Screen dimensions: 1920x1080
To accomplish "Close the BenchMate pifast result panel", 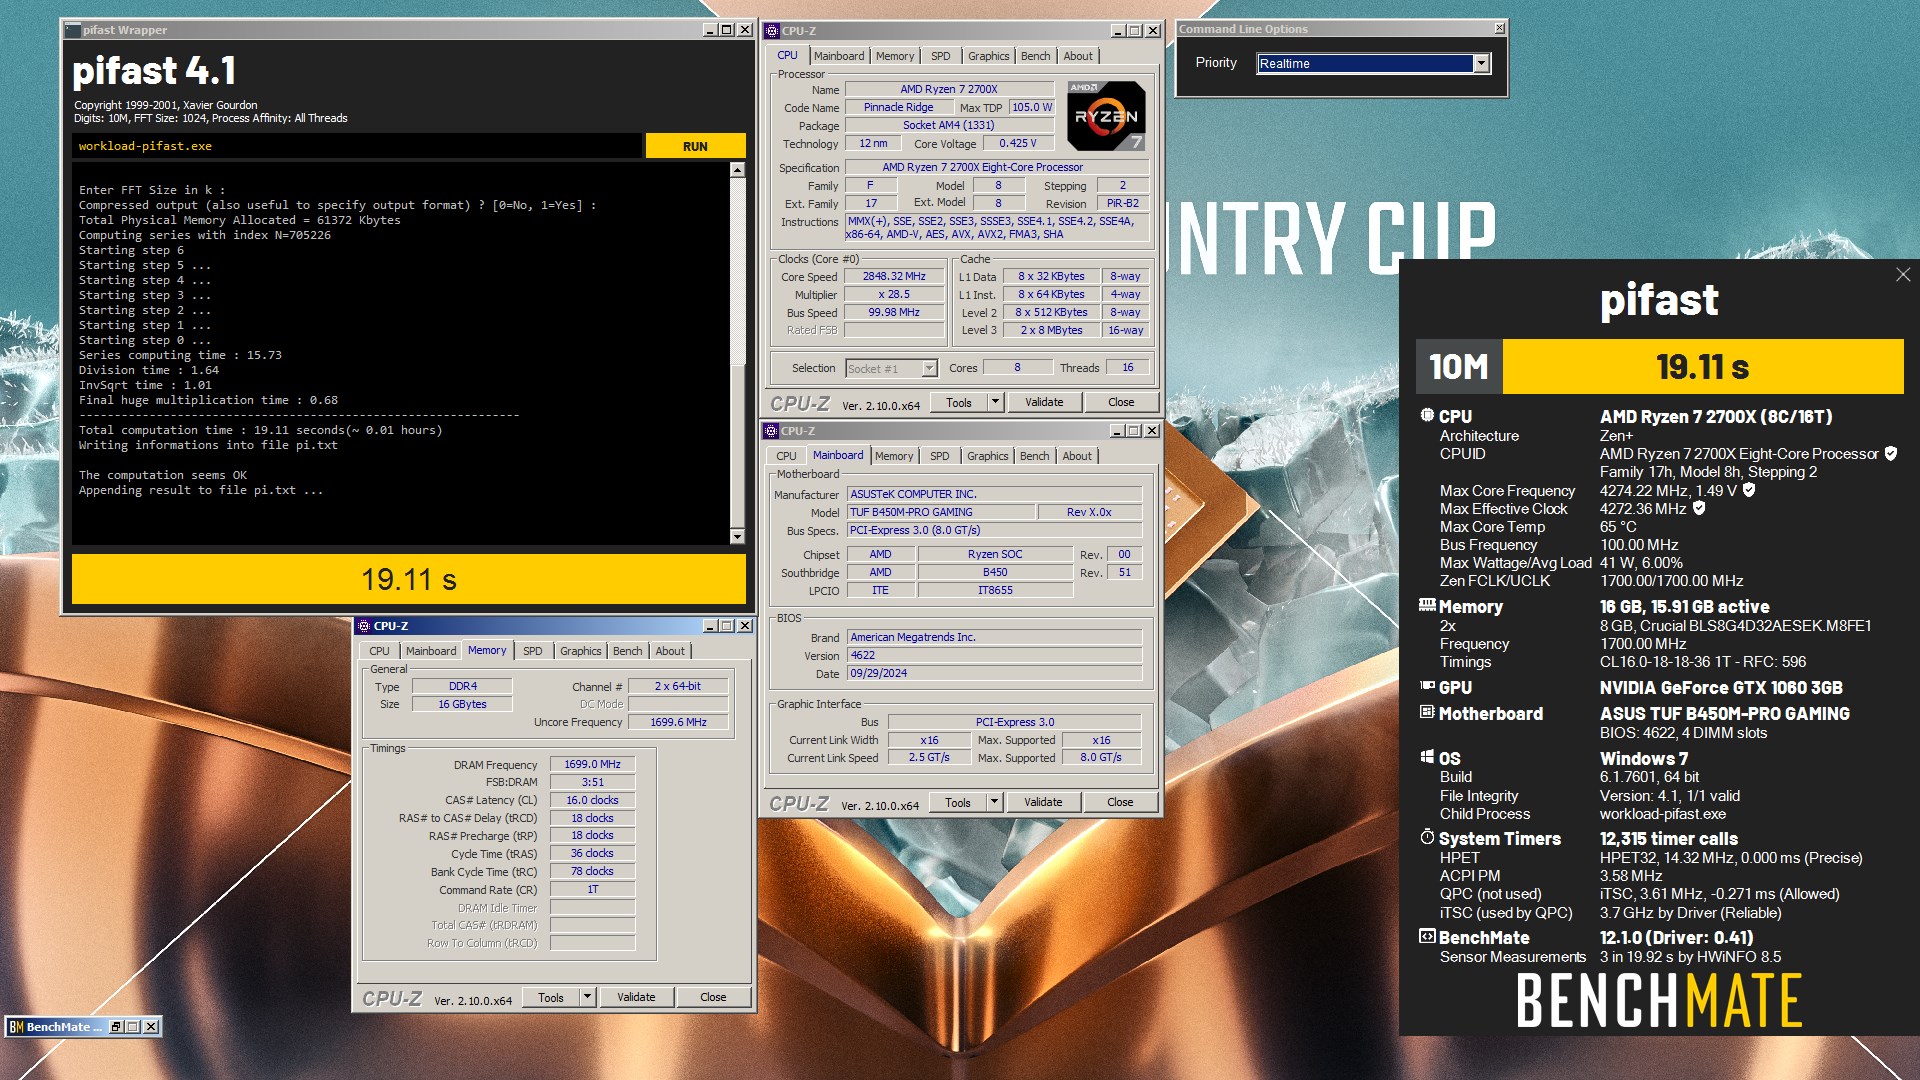I will [1902, 275].
